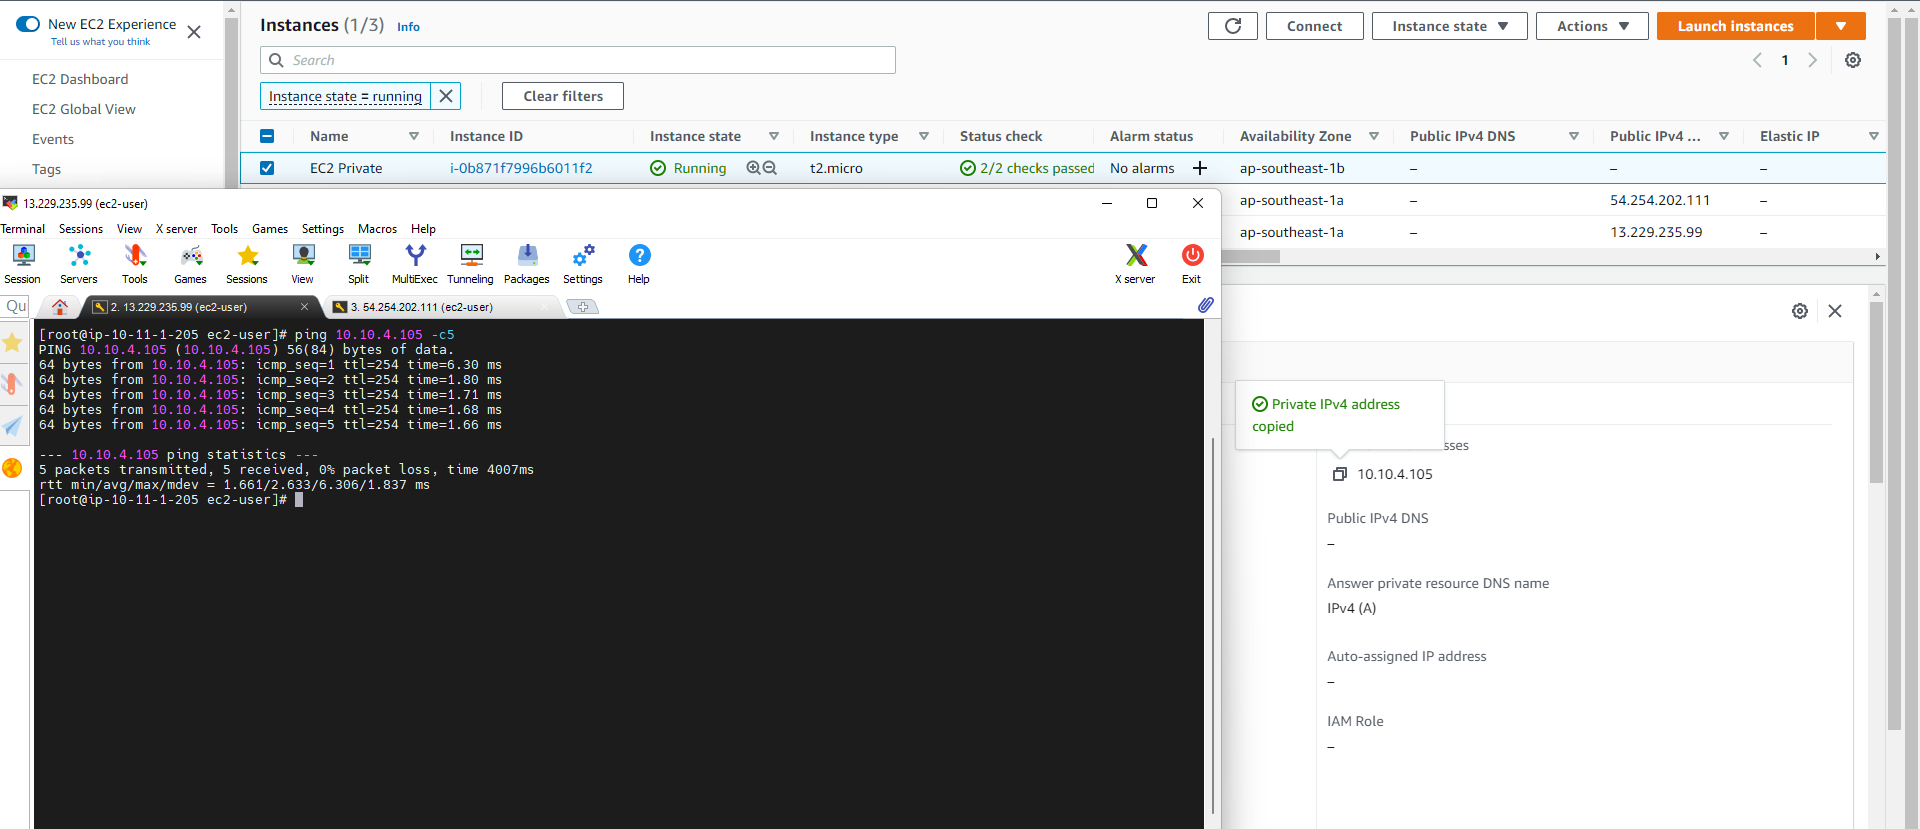This screenshot has height=829, width=1920.
Task: Add an alarm with the plus icon
Action: (1200, 168)
